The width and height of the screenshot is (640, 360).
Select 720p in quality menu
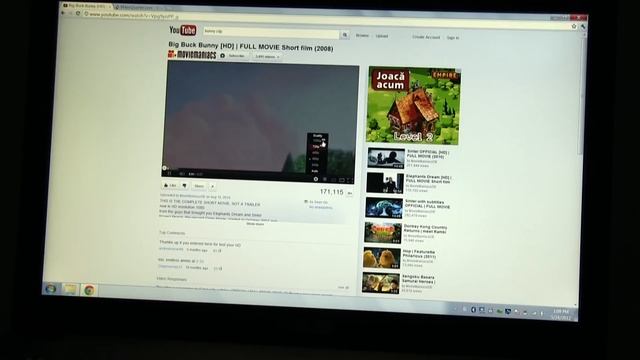click(317, 147)
